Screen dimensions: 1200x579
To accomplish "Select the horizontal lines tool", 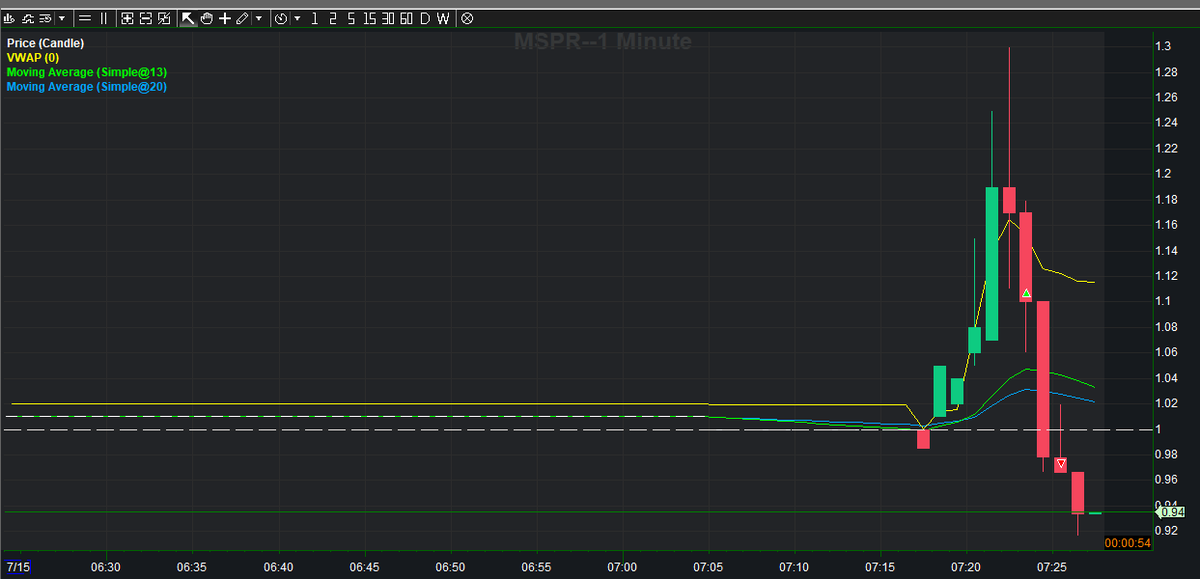I will 85,18.
